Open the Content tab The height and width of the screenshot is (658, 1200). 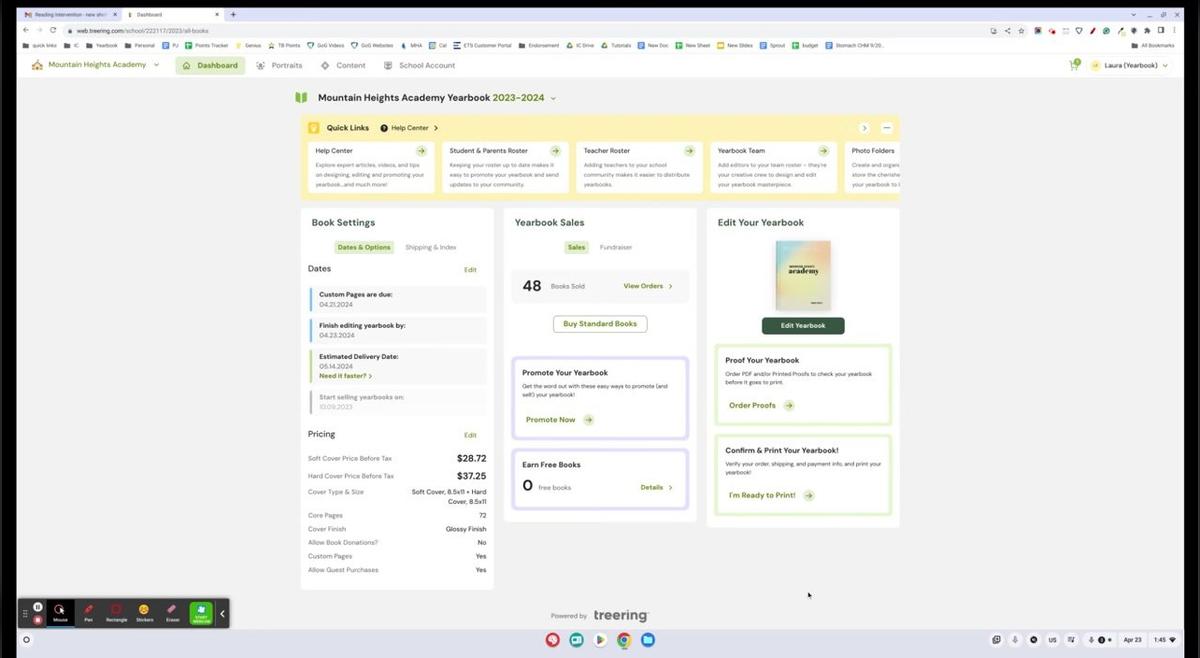(343, 65)
